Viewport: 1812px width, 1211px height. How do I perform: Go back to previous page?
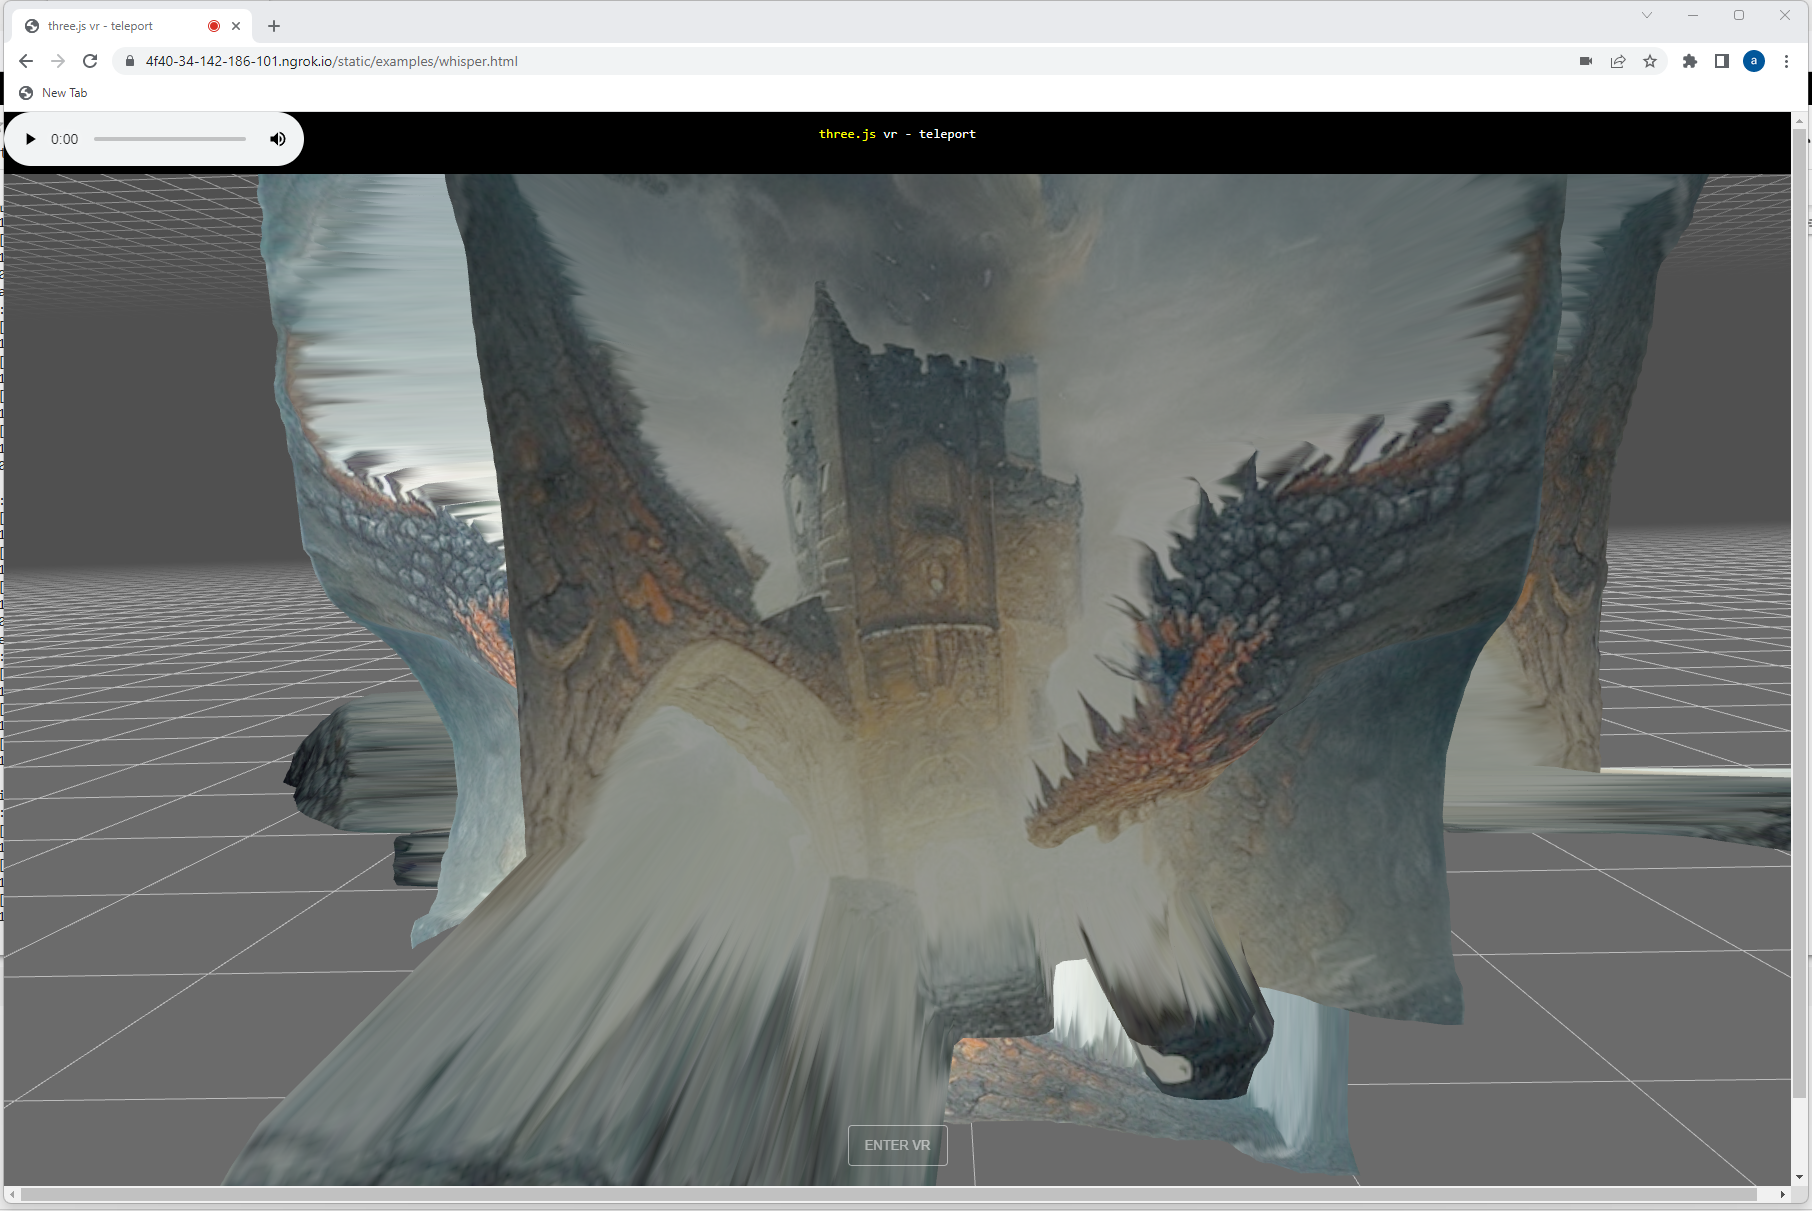coord(26,61)
